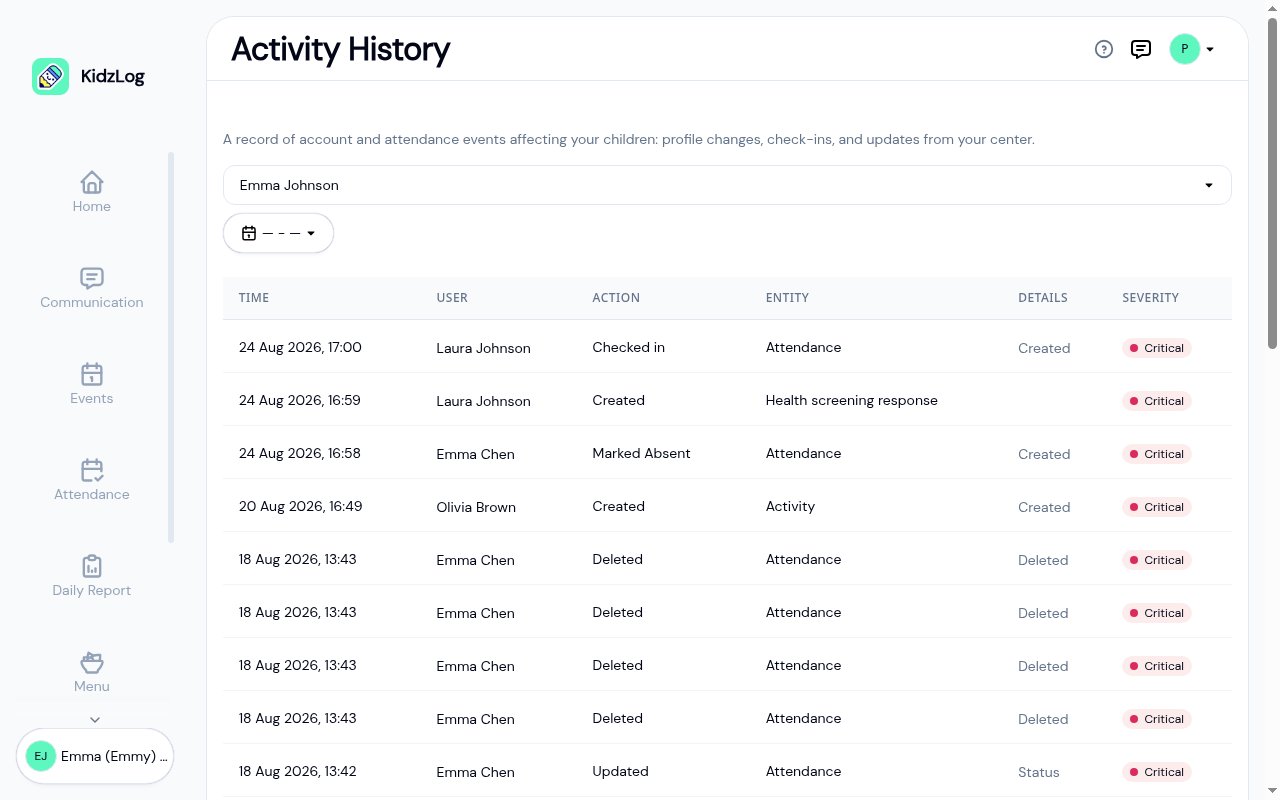Click 'Laura Johnson' in the Checked in row

(483, 349)
